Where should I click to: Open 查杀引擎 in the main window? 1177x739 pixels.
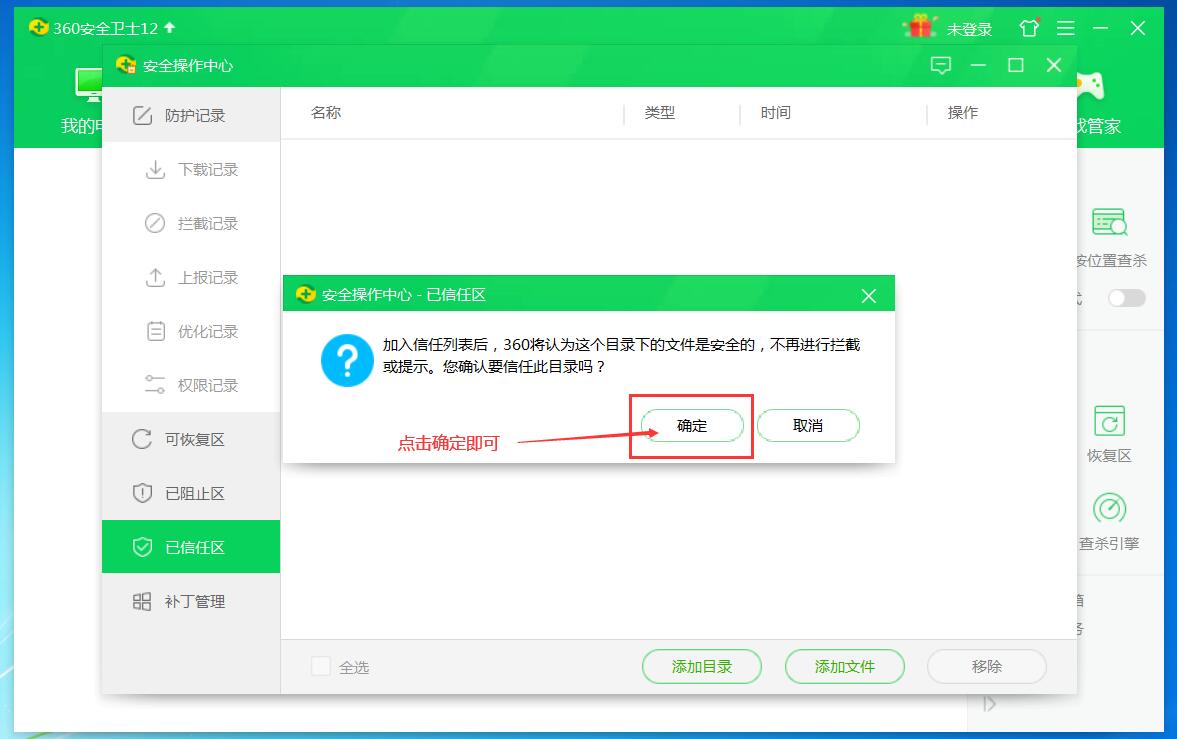tap(1109, 522)
